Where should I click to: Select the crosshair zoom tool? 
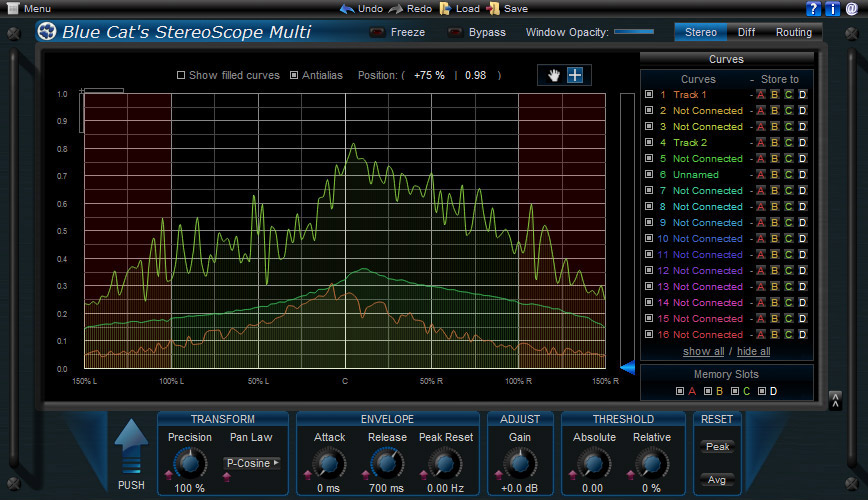[575, 75]
